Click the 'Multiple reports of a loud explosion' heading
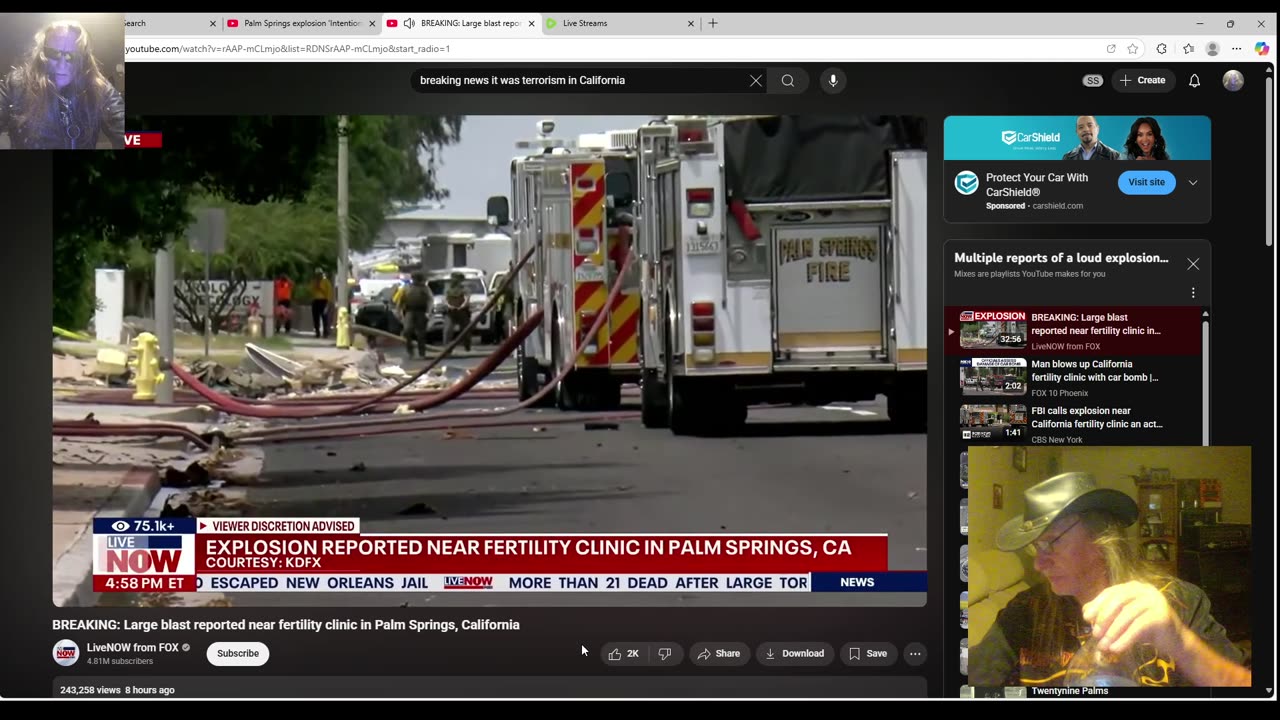This screenshot has height=720, width=1280. pos(1061,258)
